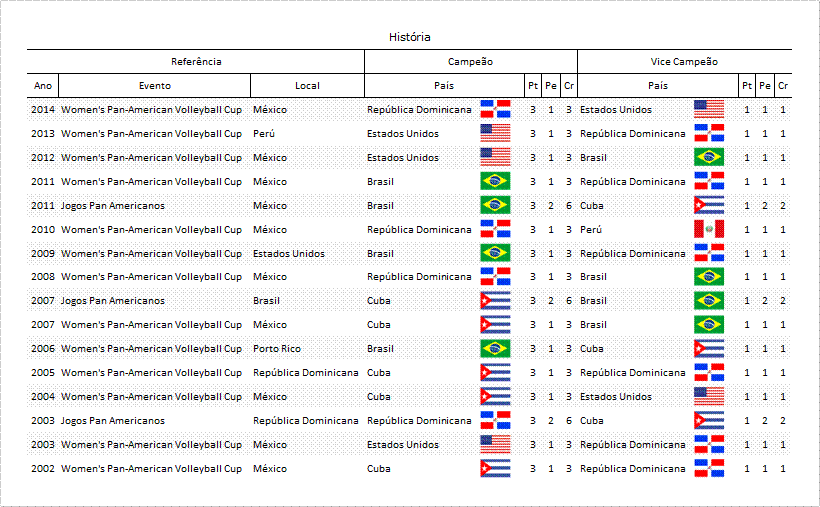Click the Vice Campeão group header

pos(684,62)
